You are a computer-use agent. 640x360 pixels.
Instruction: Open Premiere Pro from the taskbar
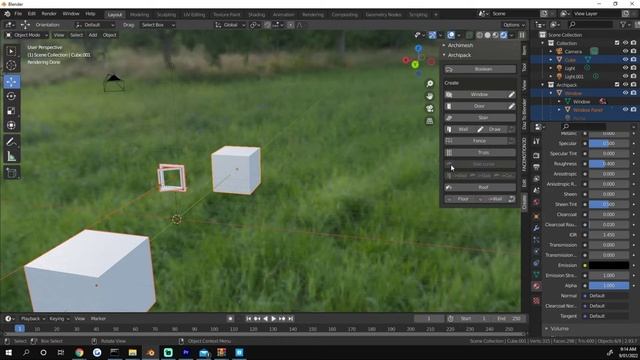tap(186, 352)
